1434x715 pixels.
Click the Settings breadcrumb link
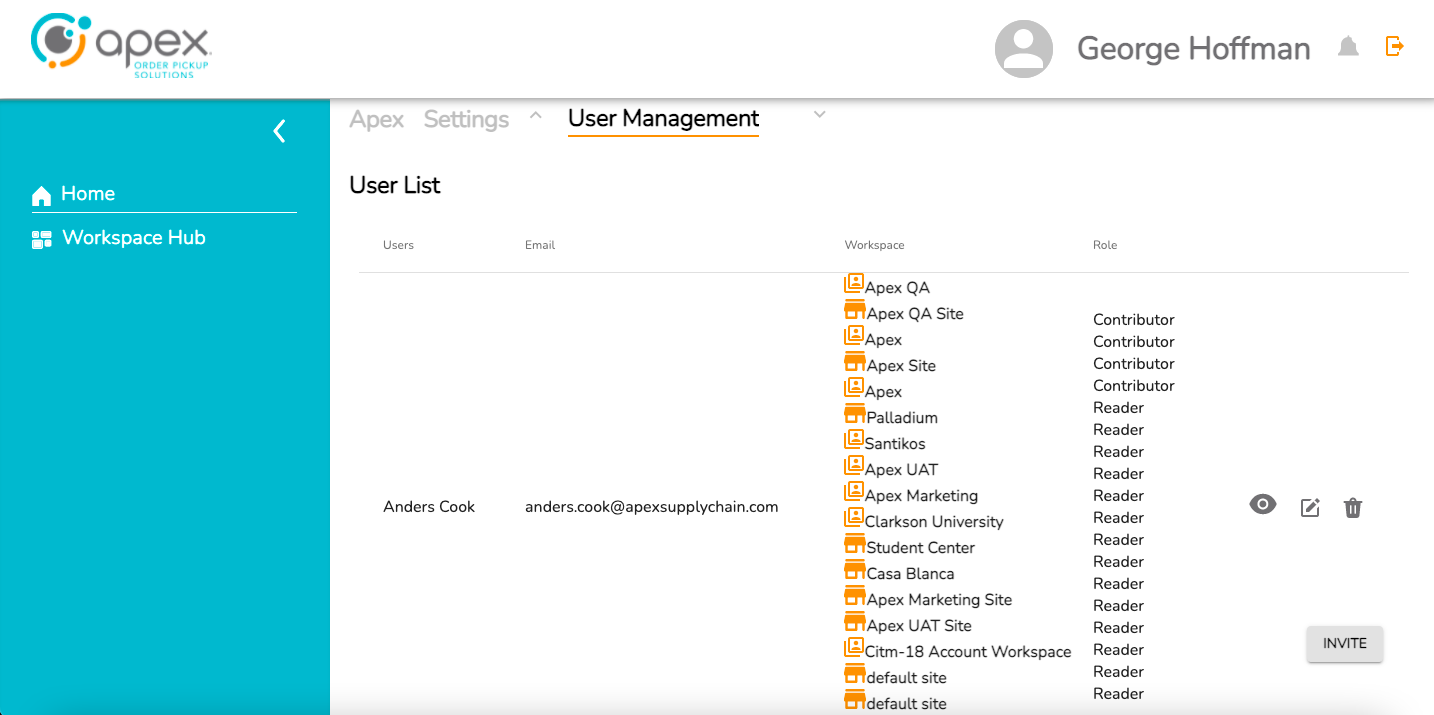pyautogui.click(x=466, y=120)
